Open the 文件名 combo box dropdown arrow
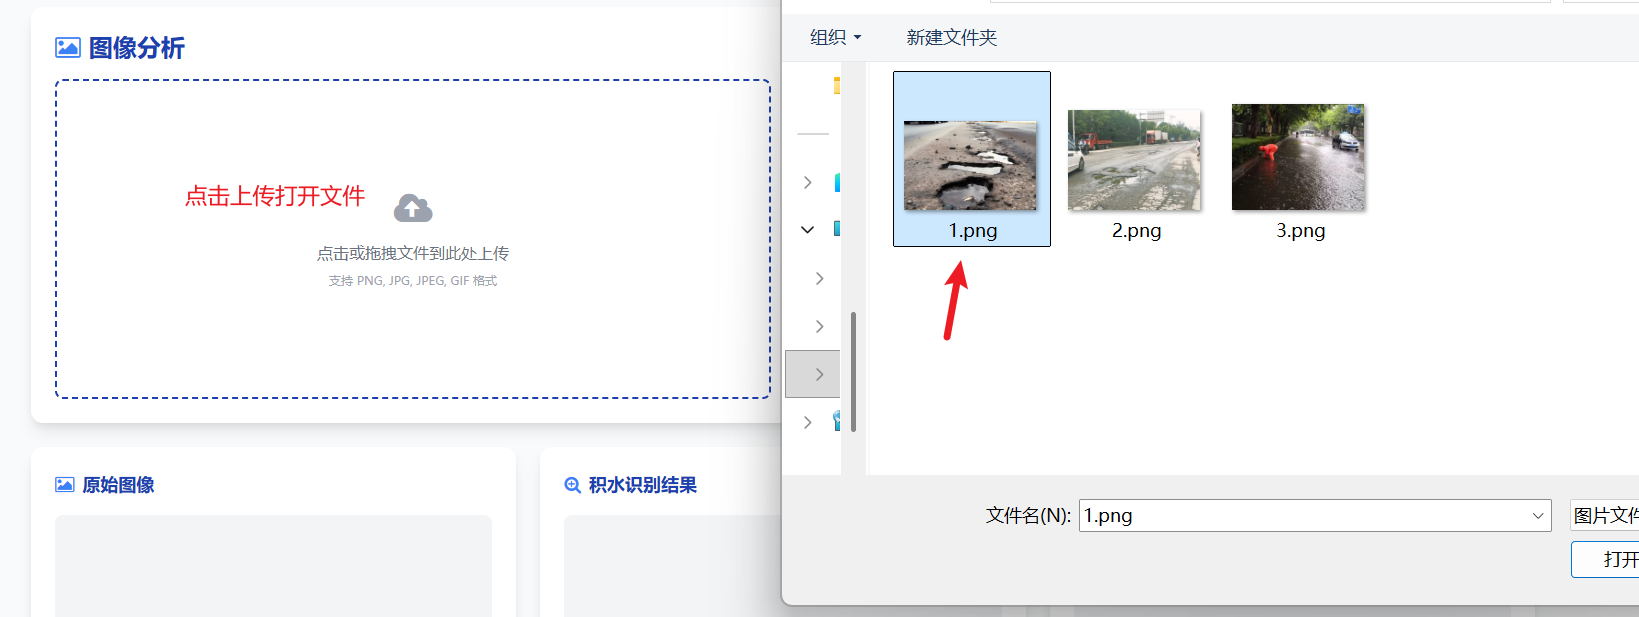Screen dimensions: 1639x617 click(x=1538, y=516)
